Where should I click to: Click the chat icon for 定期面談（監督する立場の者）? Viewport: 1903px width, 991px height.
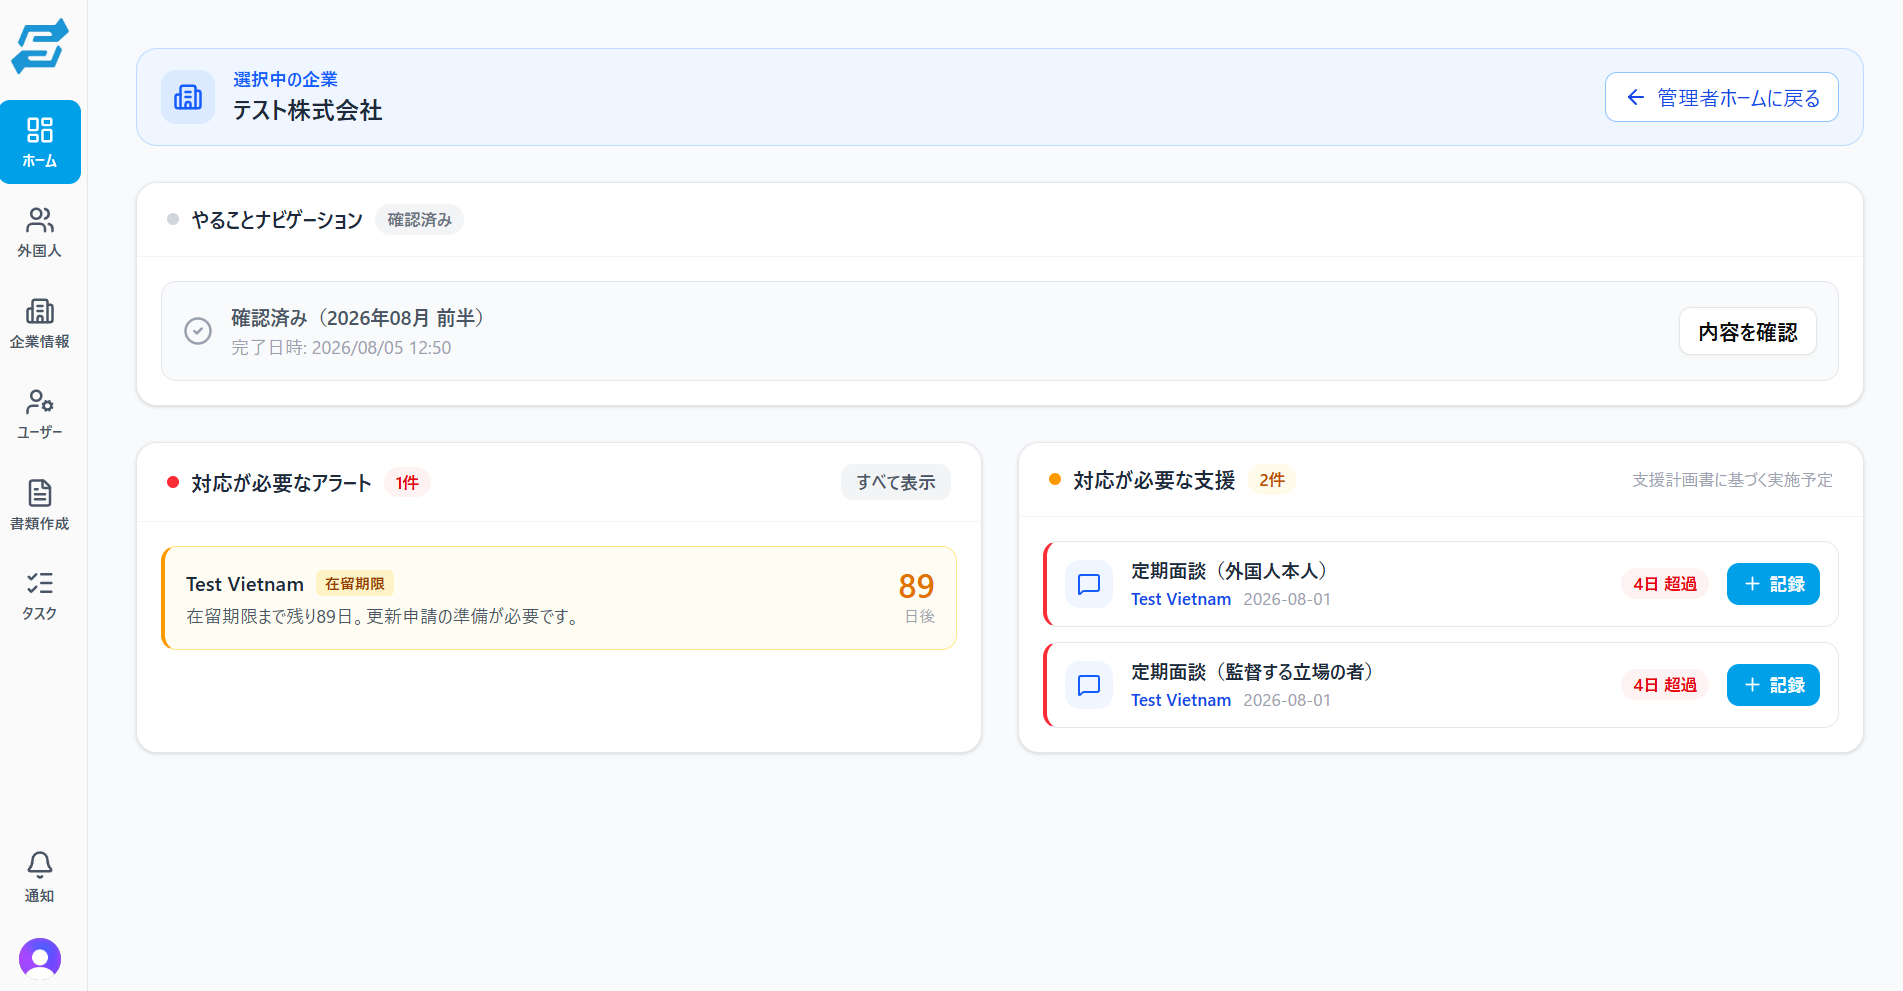point(1089,685)
